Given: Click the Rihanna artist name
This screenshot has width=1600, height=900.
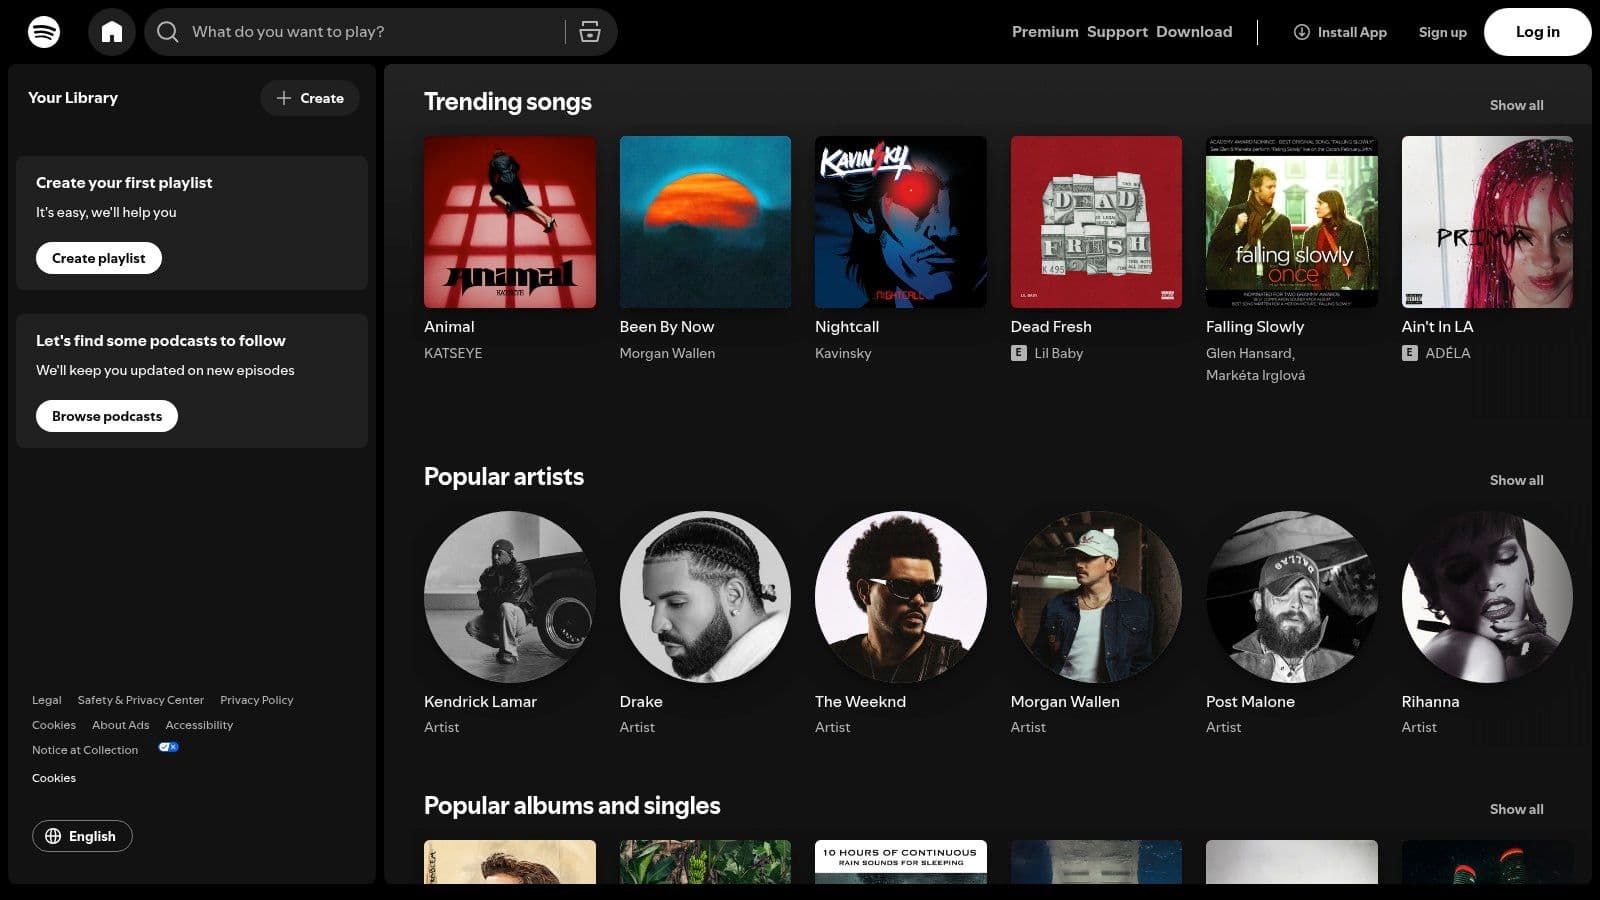Looking at the screenshot, I should (x=1430, y=702).
